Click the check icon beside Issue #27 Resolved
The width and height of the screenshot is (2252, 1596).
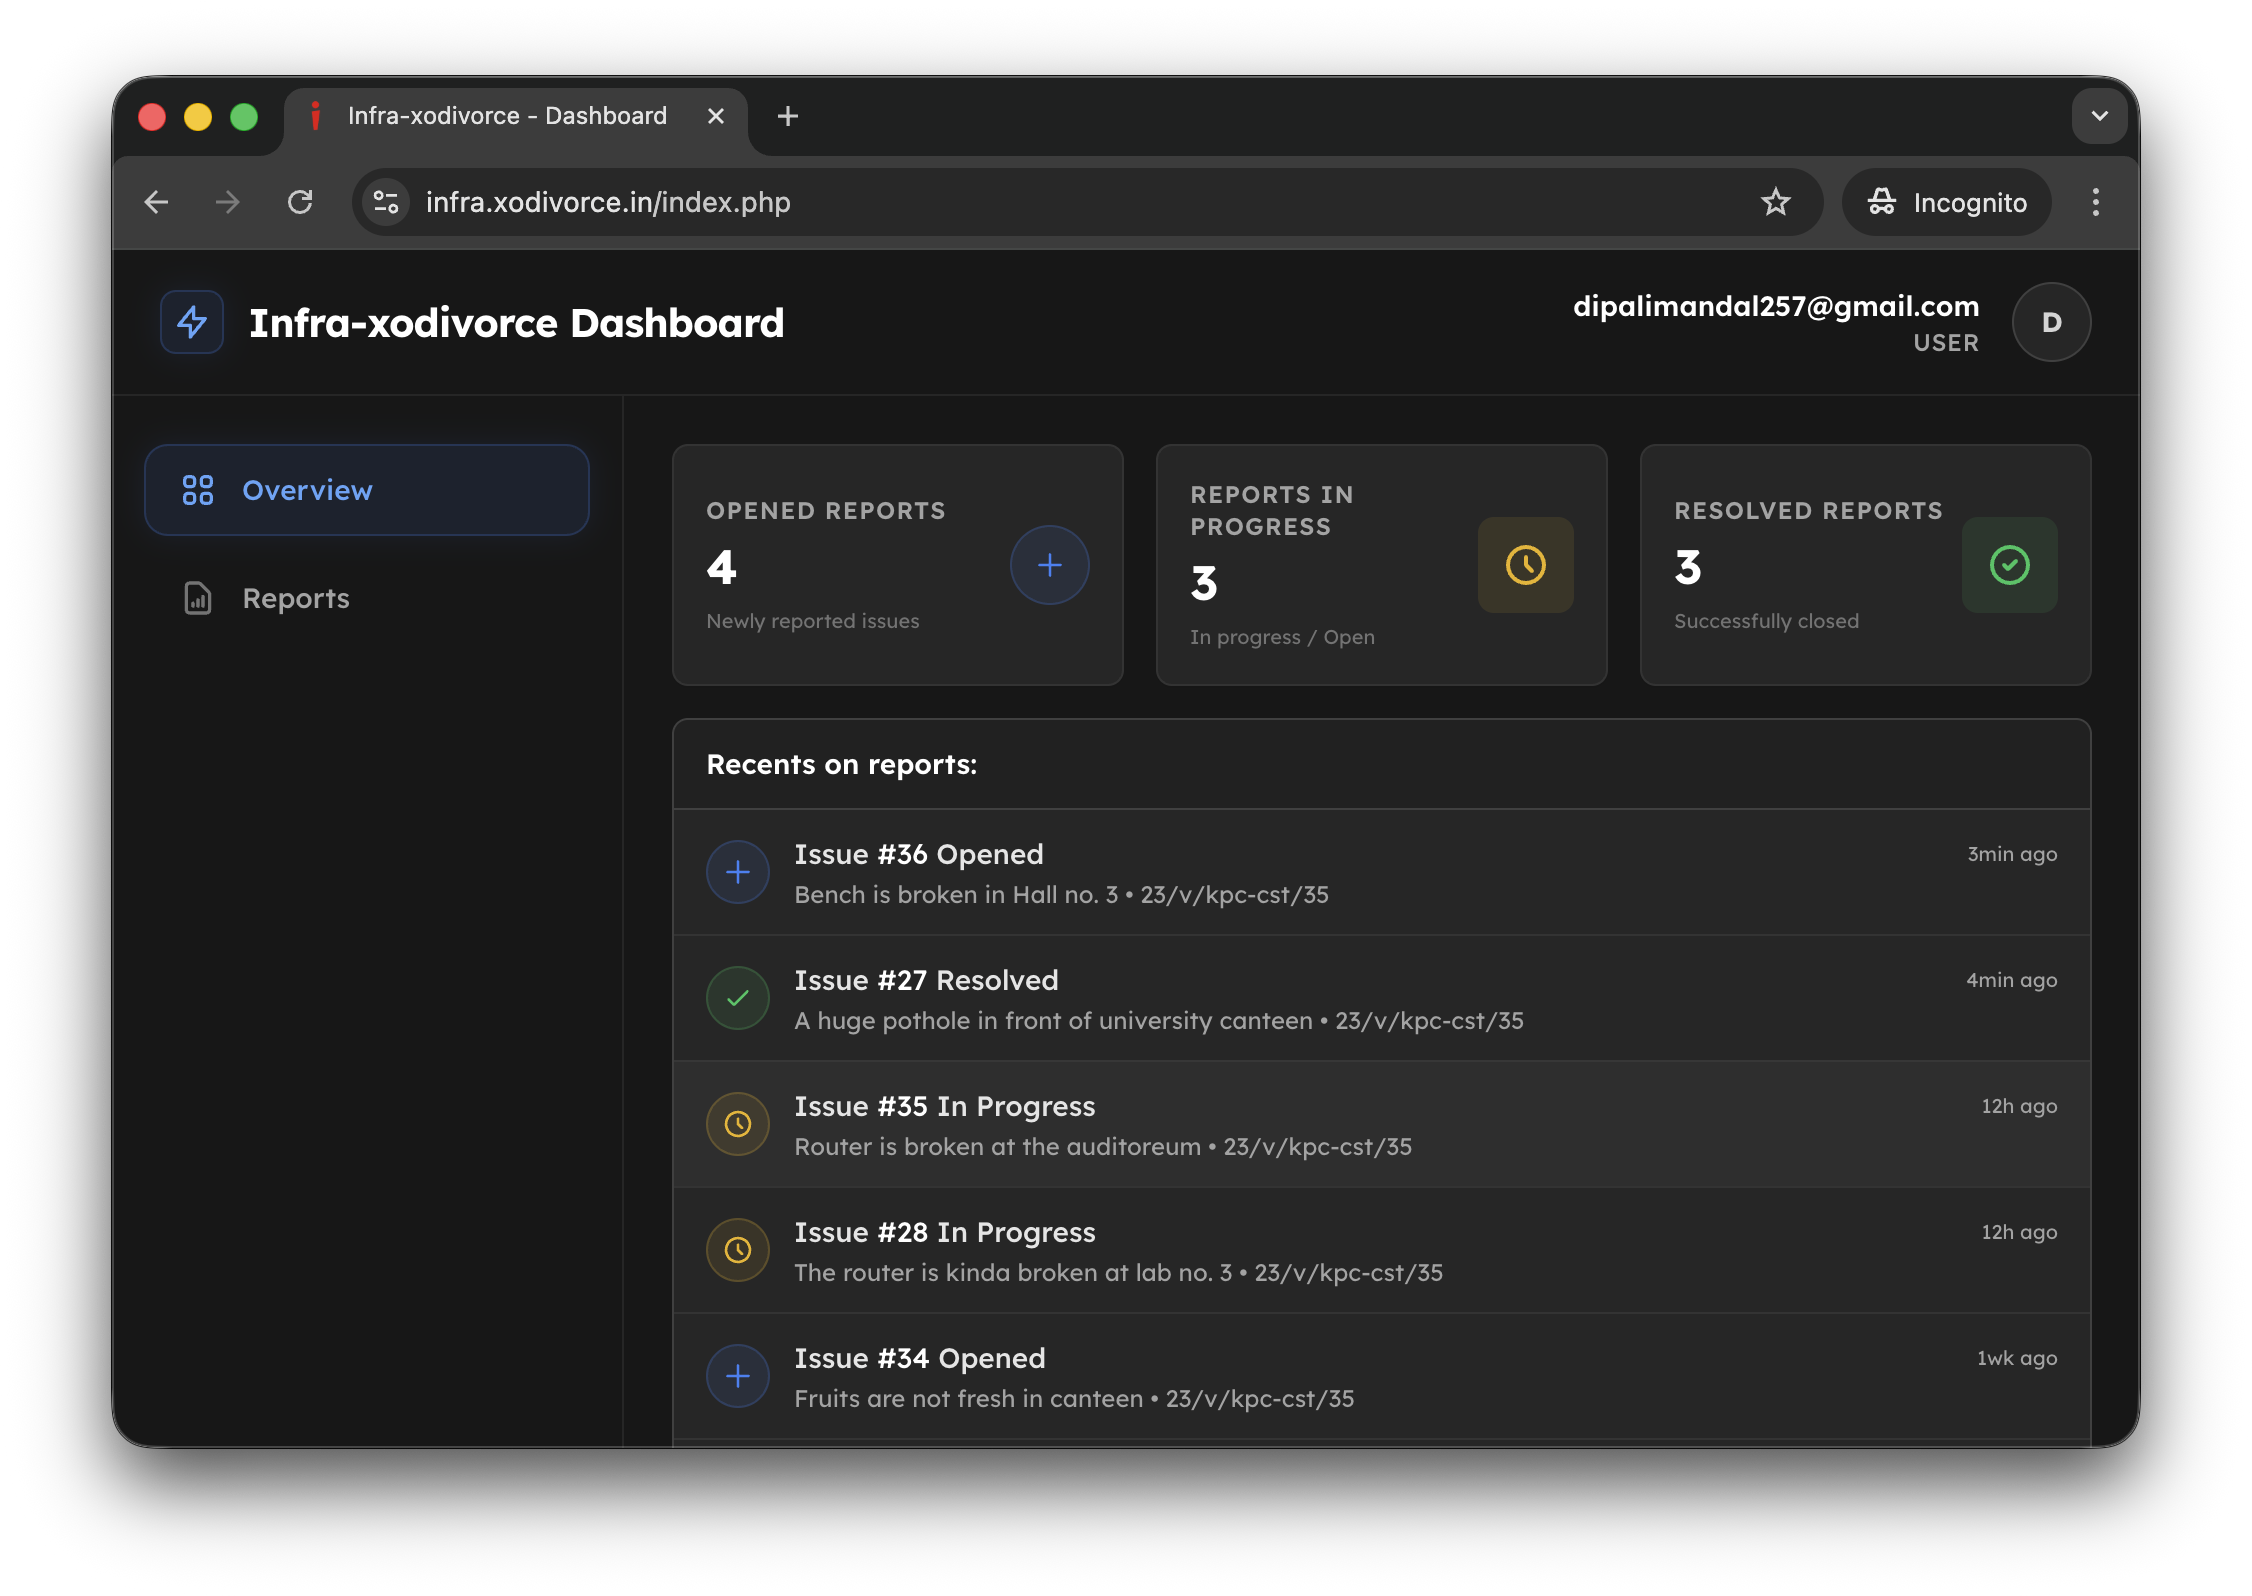click(x=737, y=997)
